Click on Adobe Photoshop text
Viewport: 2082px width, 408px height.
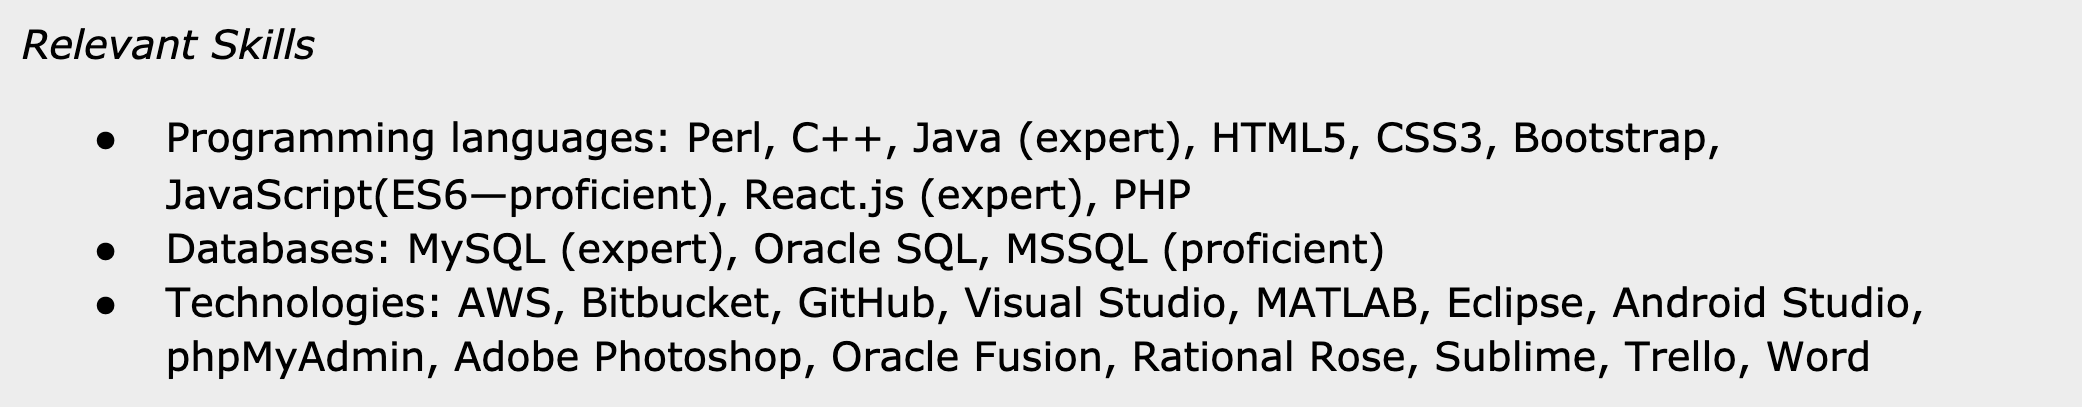(x=628, y=358)
